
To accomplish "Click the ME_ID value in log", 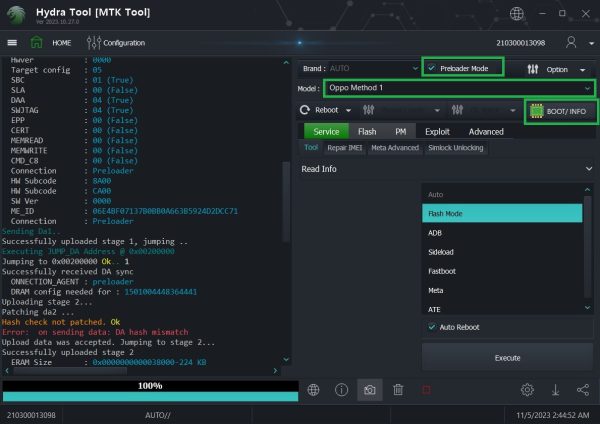I will point(165,211).
